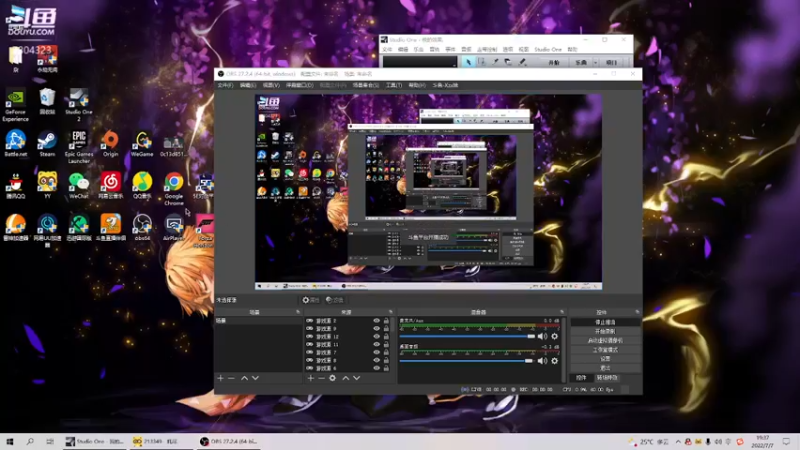Show hidden system tray icons chevron
The height and width of the screenshot is (450, 800).
(678, 442)
